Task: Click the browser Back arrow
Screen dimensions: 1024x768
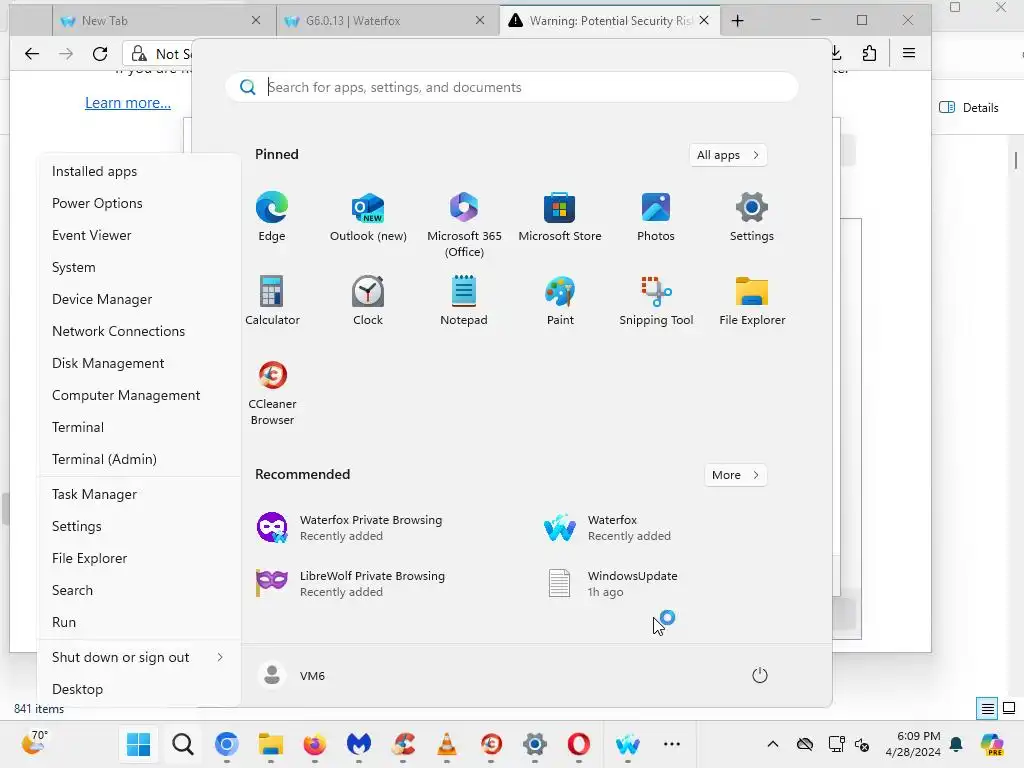Action: 31,54
